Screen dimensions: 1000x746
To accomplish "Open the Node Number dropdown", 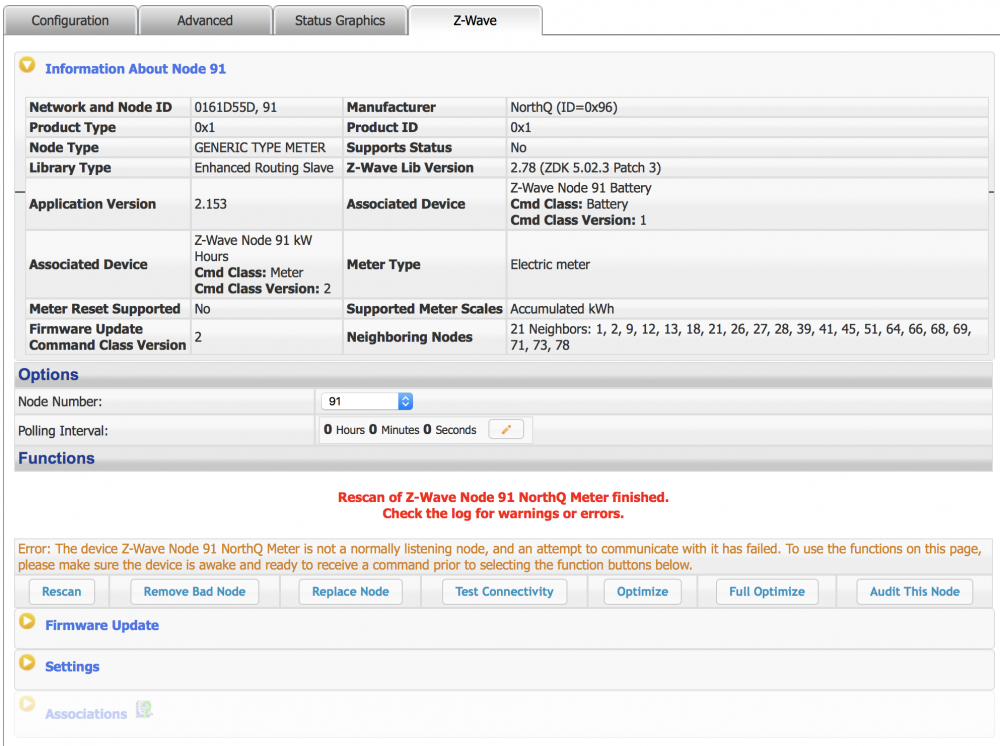I will click(x=367, y=401).
